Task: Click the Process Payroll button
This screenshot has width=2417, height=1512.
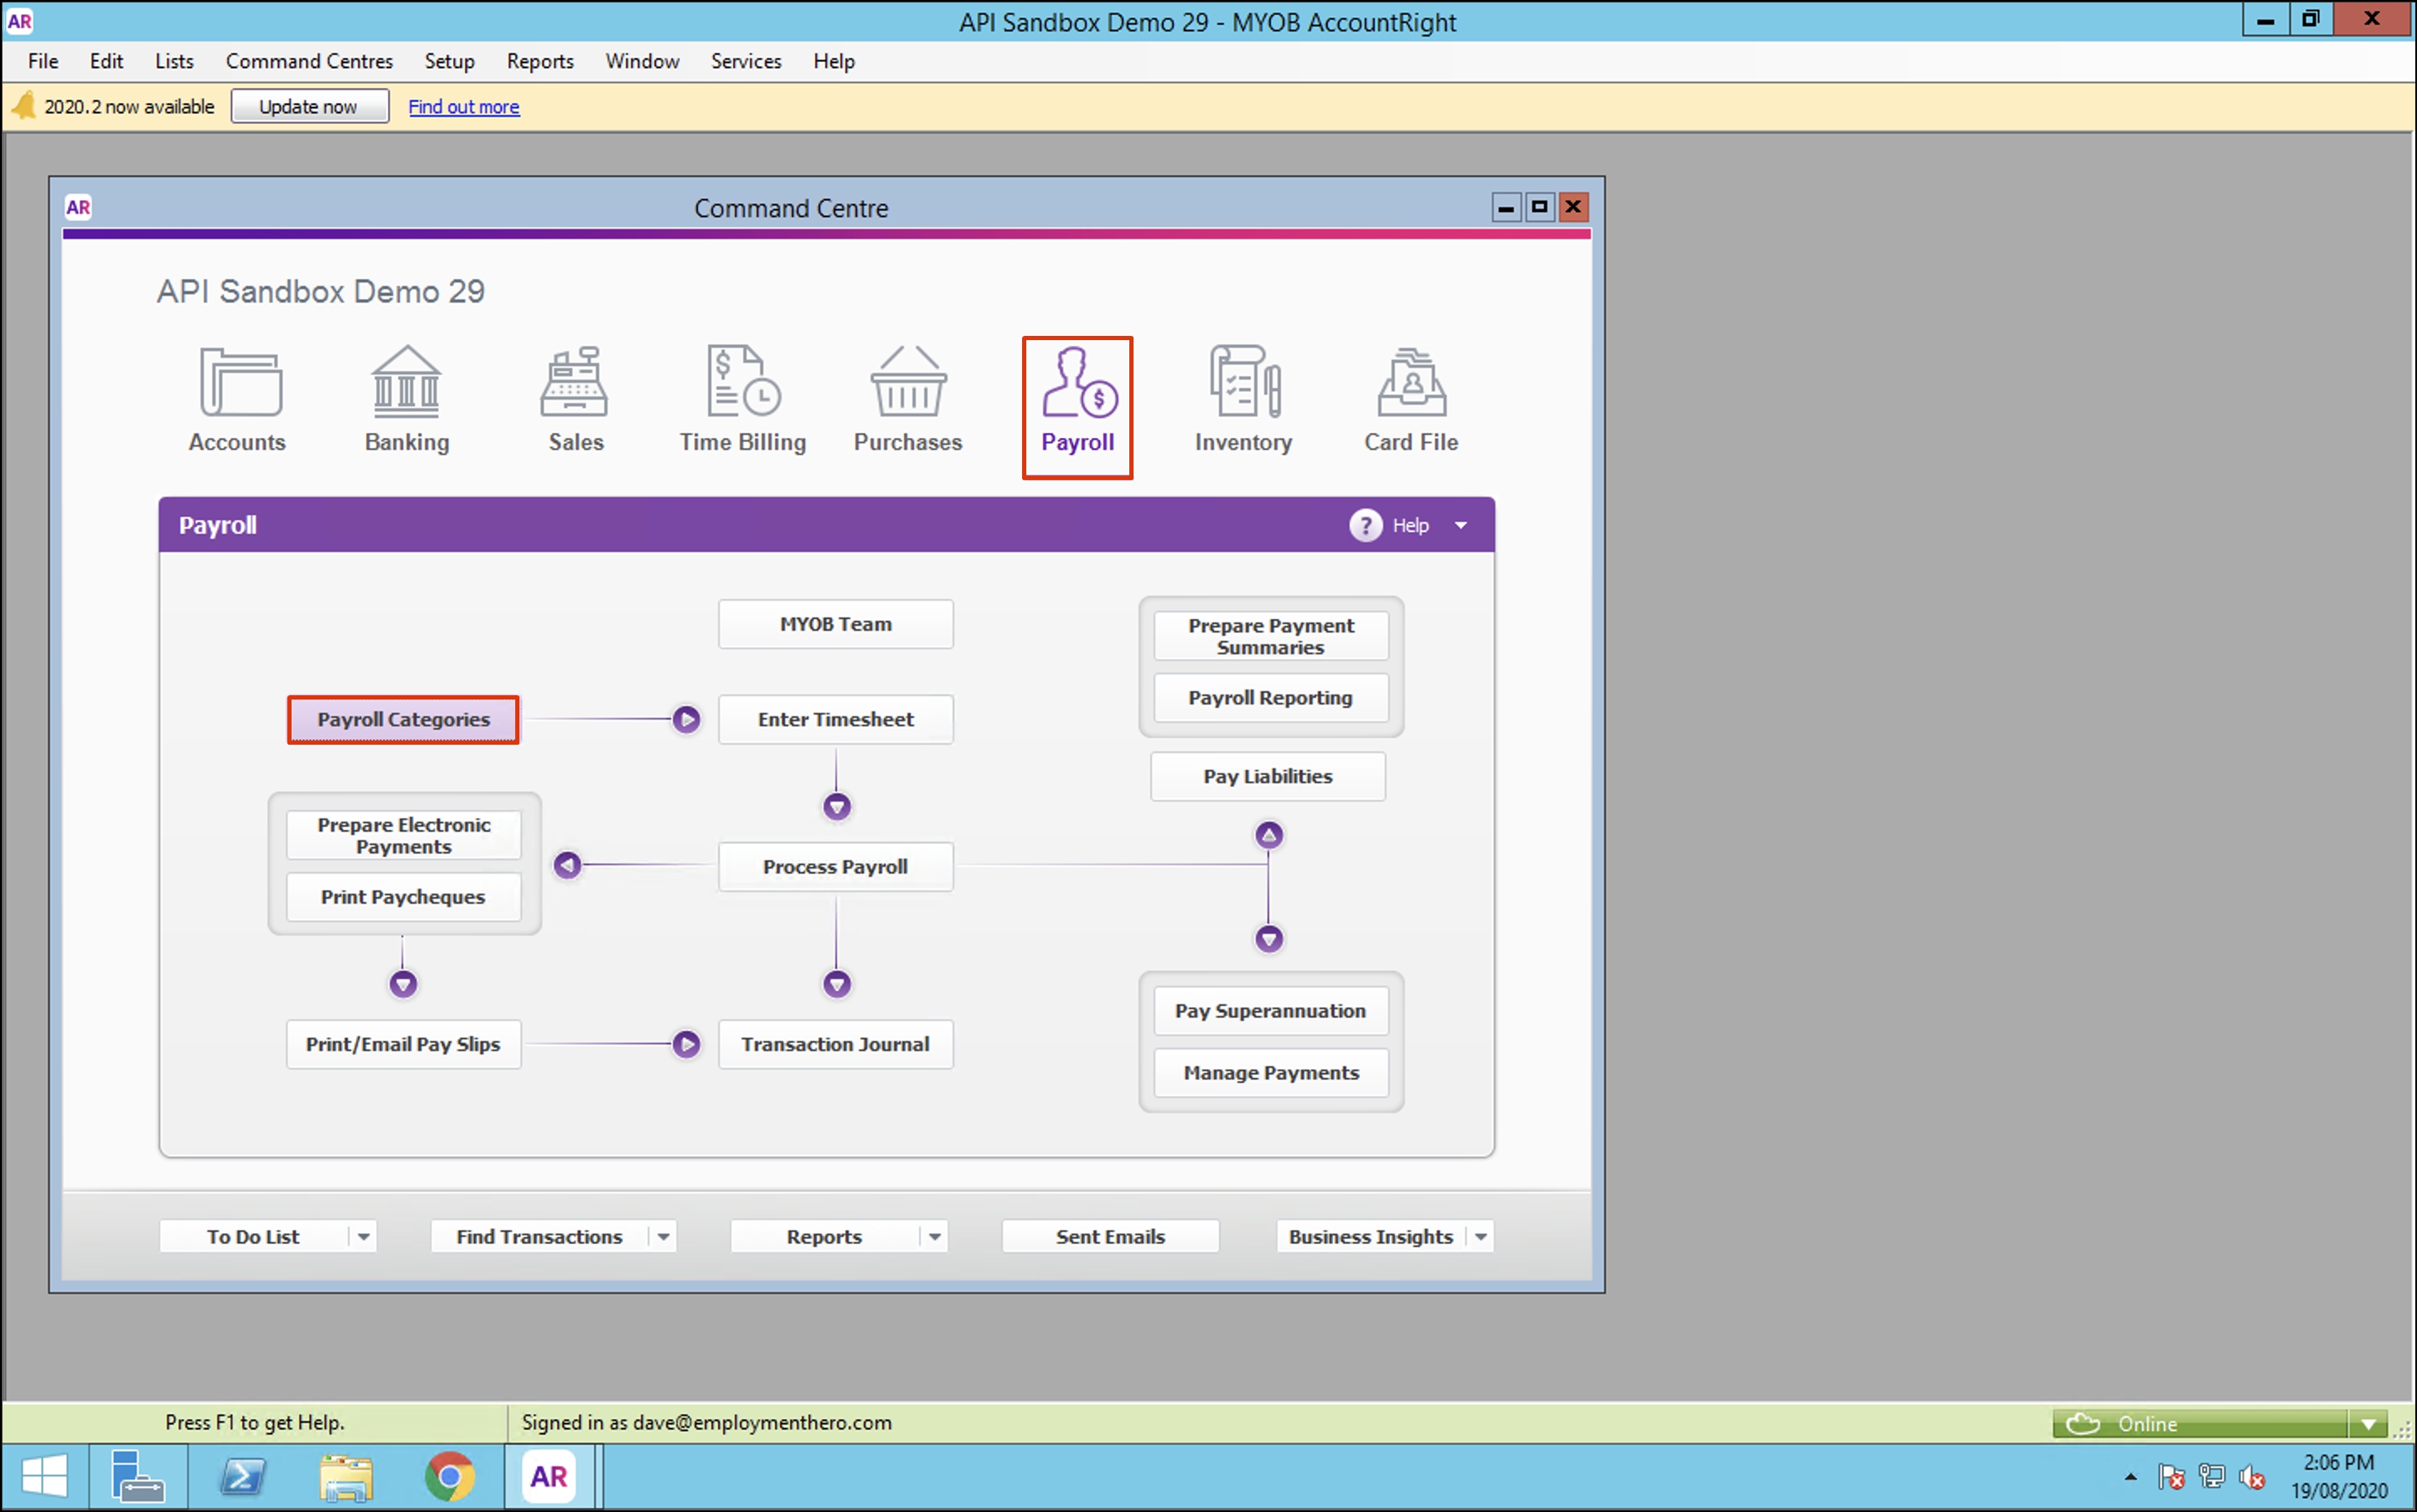Action: coord(835,866)
